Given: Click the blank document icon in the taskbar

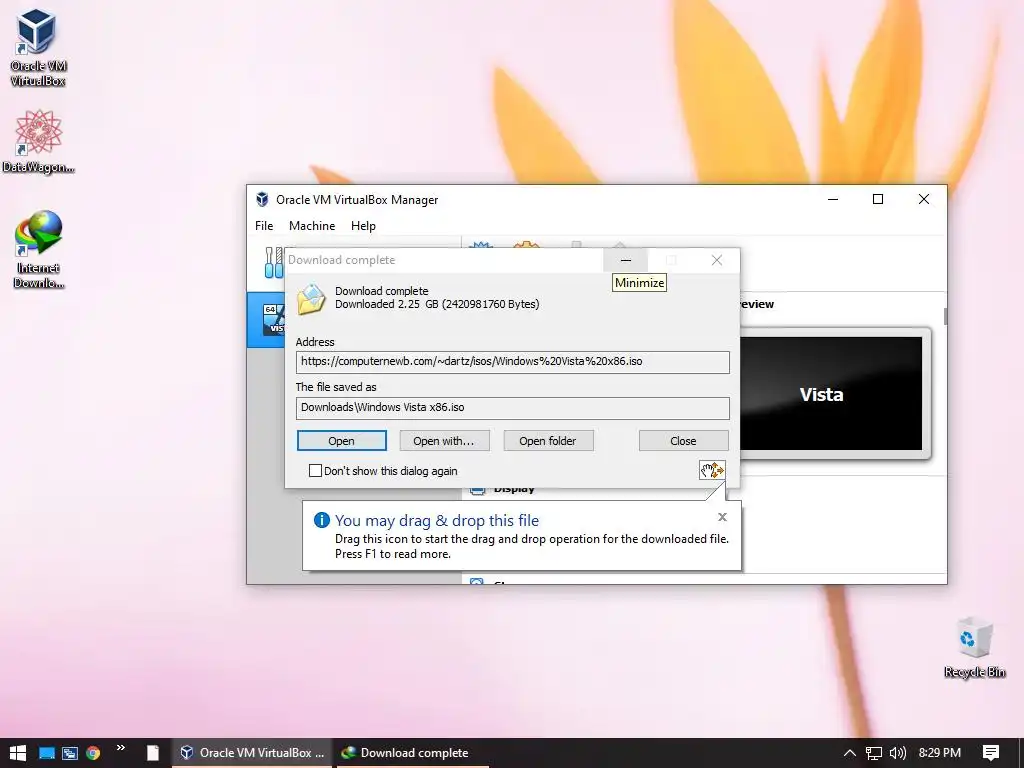Looking at the screenshot, I should pyautogui.click(x=152, y=753).
